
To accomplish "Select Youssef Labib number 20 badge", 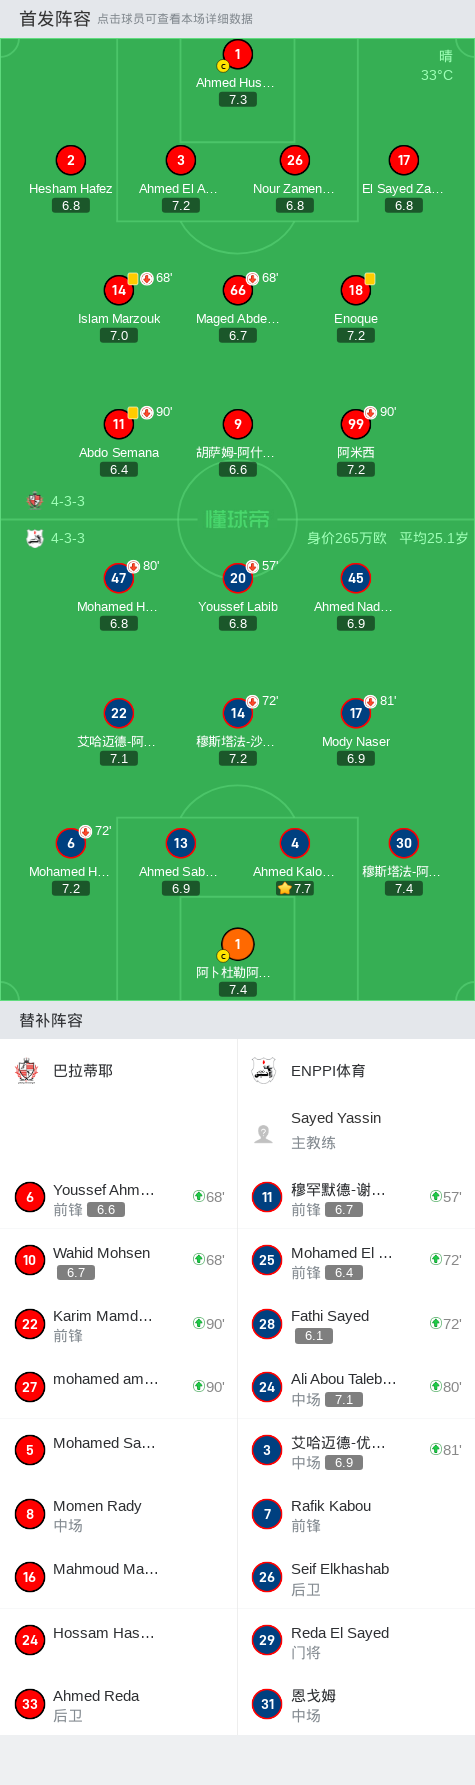I will pyautogui.click(x=237, y=578).
